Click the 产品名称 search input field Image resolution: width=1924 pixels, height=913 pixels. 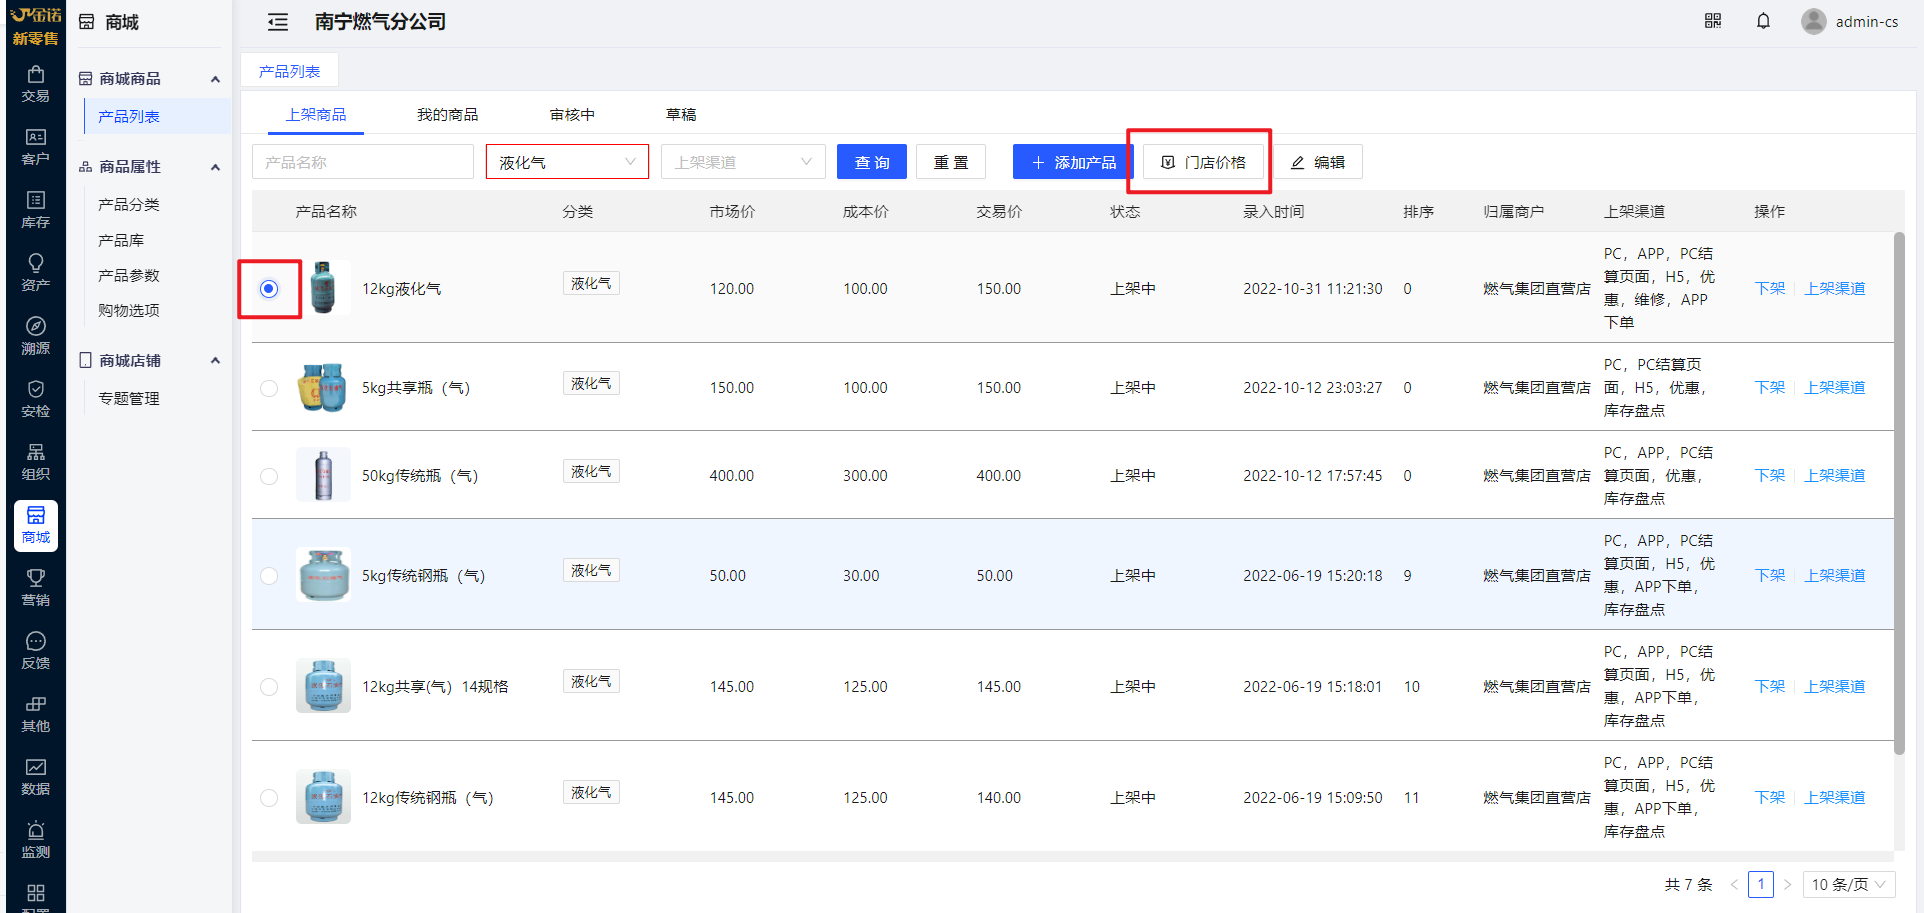click(362, 162)
